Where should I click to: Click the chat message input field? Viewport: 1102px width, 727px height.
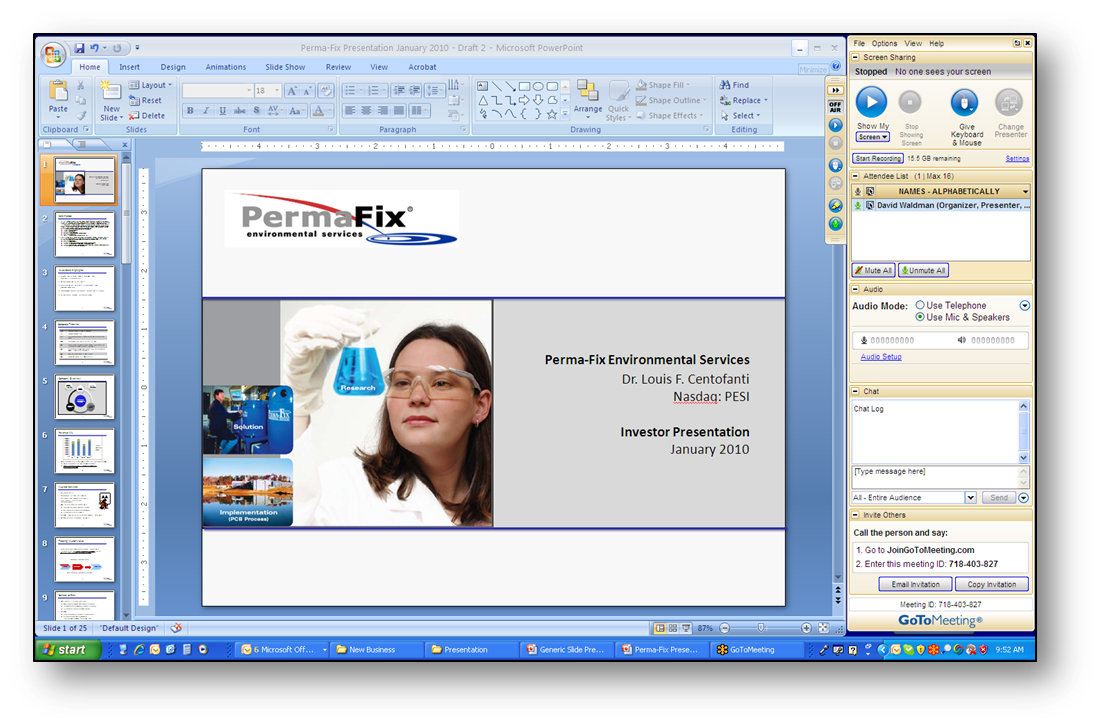935,477
